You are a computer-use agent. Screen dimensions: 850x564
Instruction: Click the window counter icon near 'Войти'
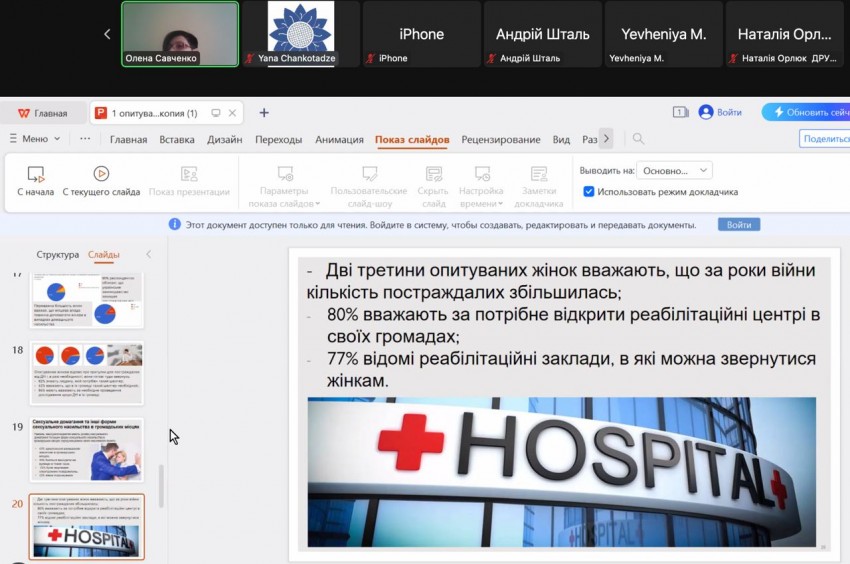pyautogui.click(x=680, y=112)
